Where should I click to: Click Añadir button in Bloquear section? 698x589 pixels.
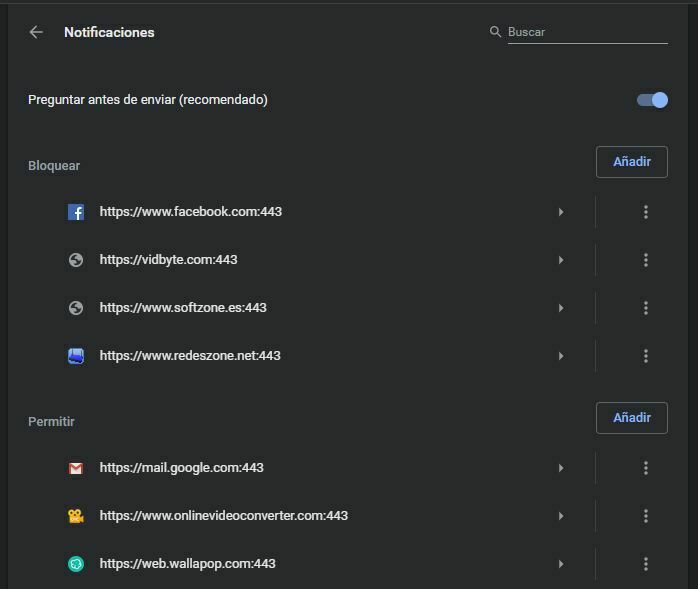[x=631, y=162]
